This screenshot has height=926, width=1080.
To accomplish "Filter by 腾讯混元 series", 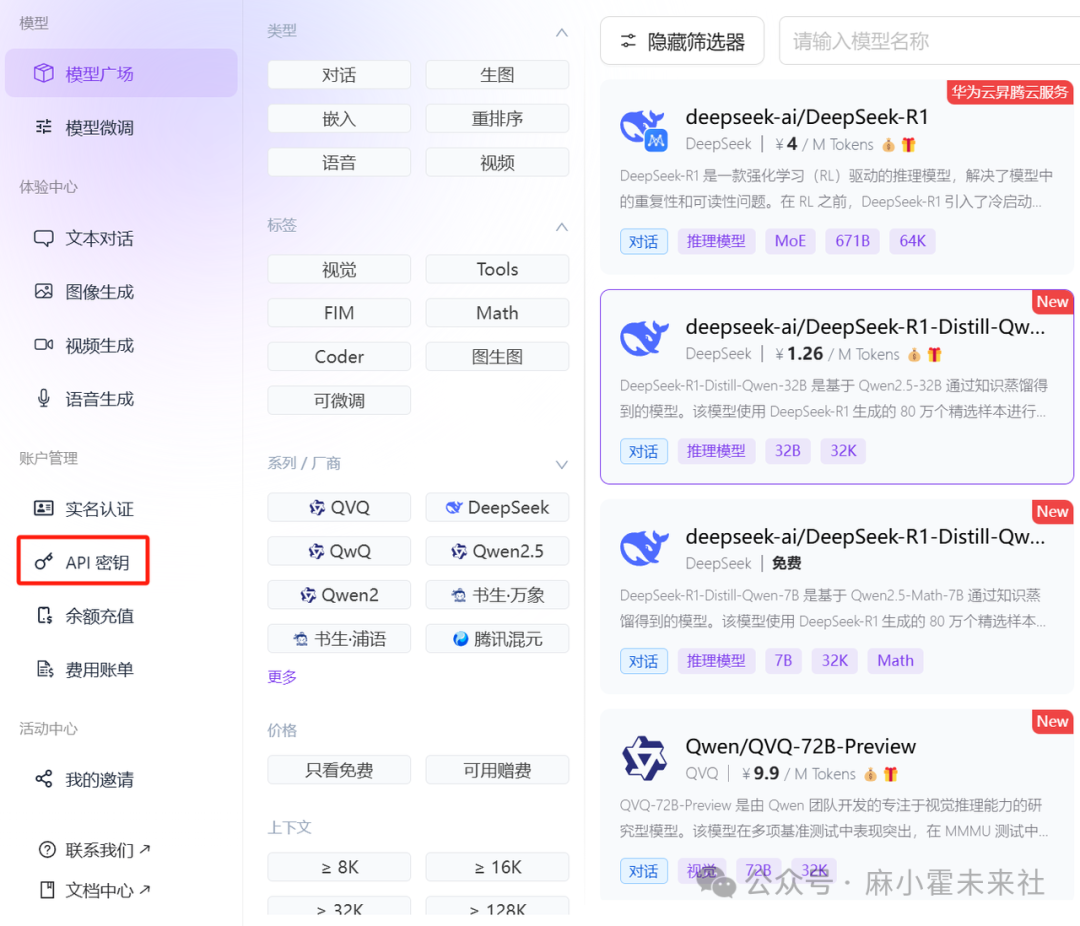I will [497, 639].
